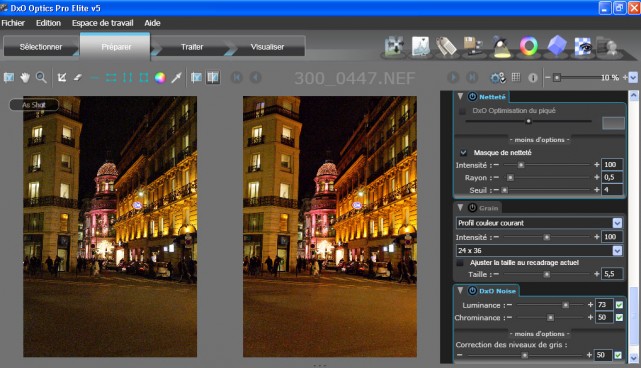Switch to single image view mode
Image resolution: width=641 pixels, height=368 pixels.
coord(196,77)
